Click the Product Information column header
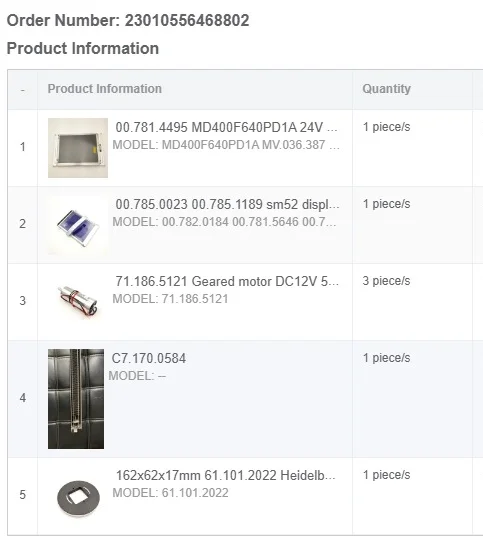The image size is (483, 548). [x=104, y=89]
